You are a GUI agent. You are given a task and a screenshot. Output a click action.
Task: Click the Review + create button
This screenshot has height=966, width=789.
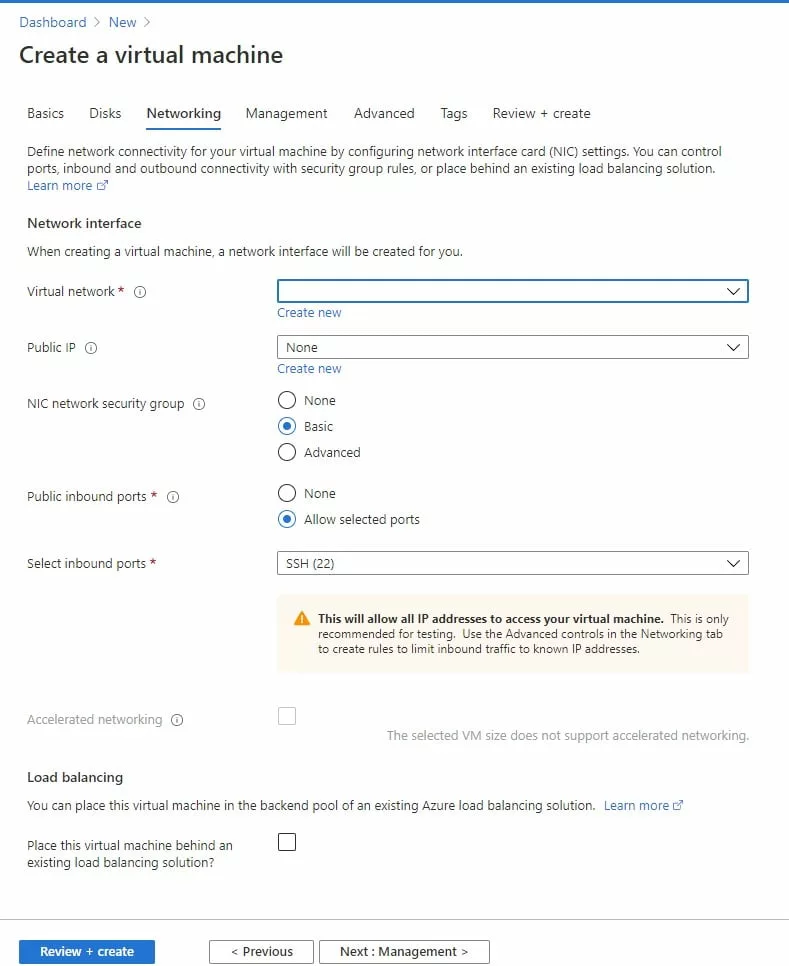pos(87,951)
